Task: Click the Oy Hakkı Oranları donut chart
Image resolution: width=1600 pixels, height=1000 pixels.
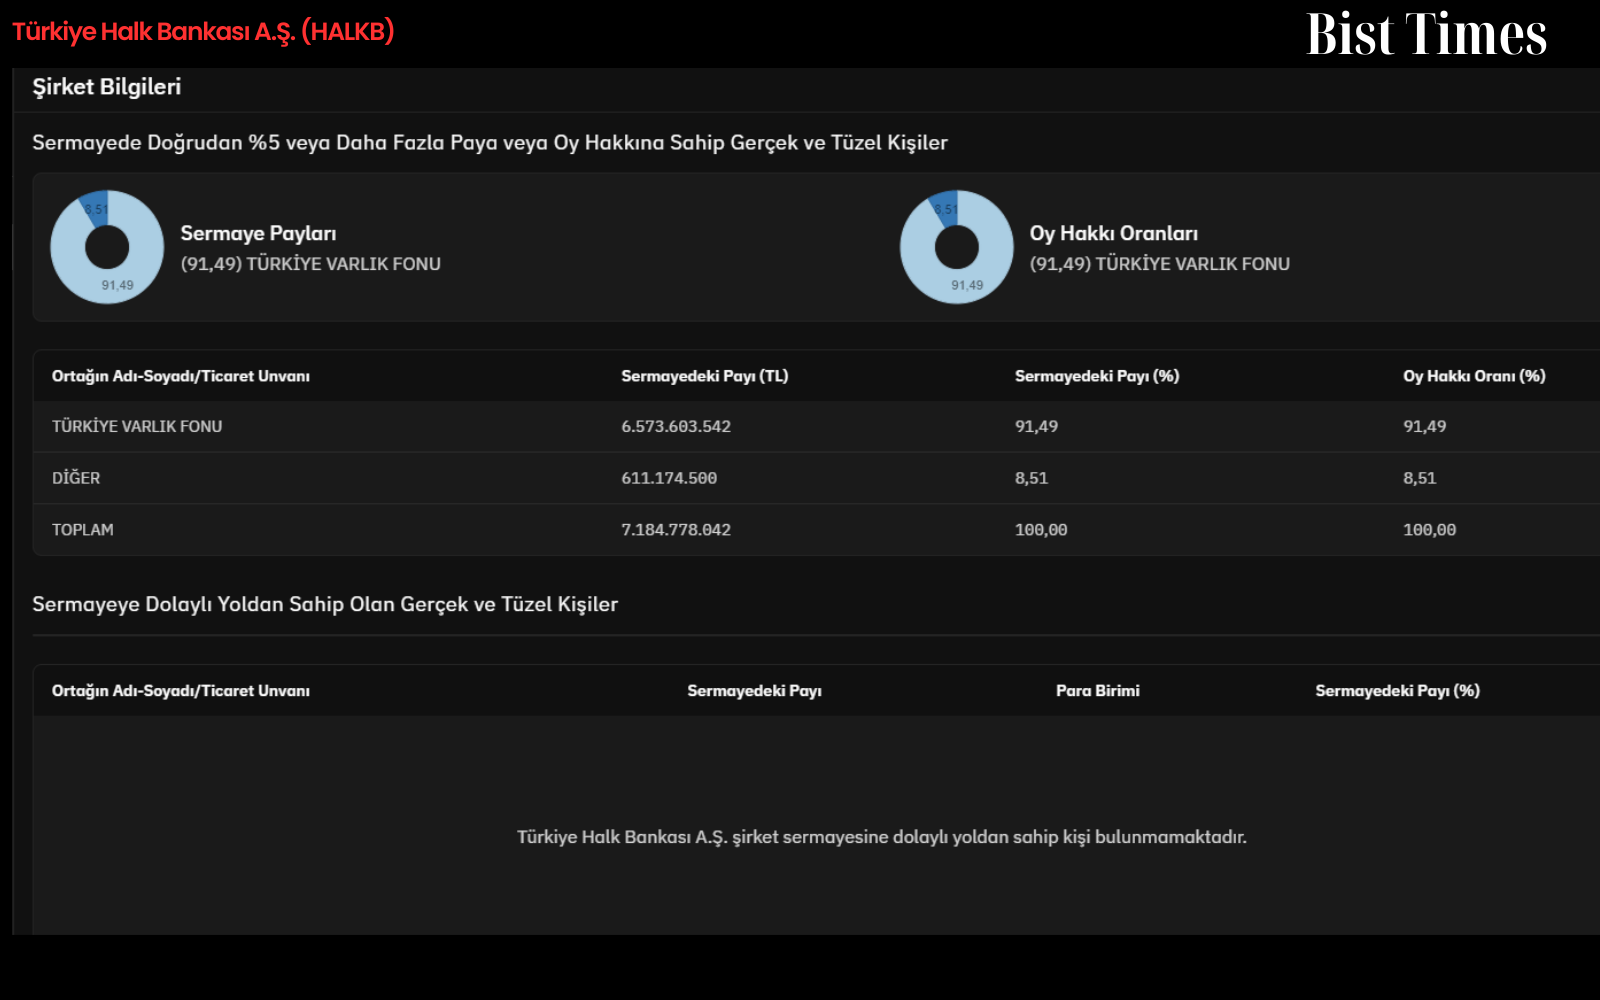Action: pos(957,247)
